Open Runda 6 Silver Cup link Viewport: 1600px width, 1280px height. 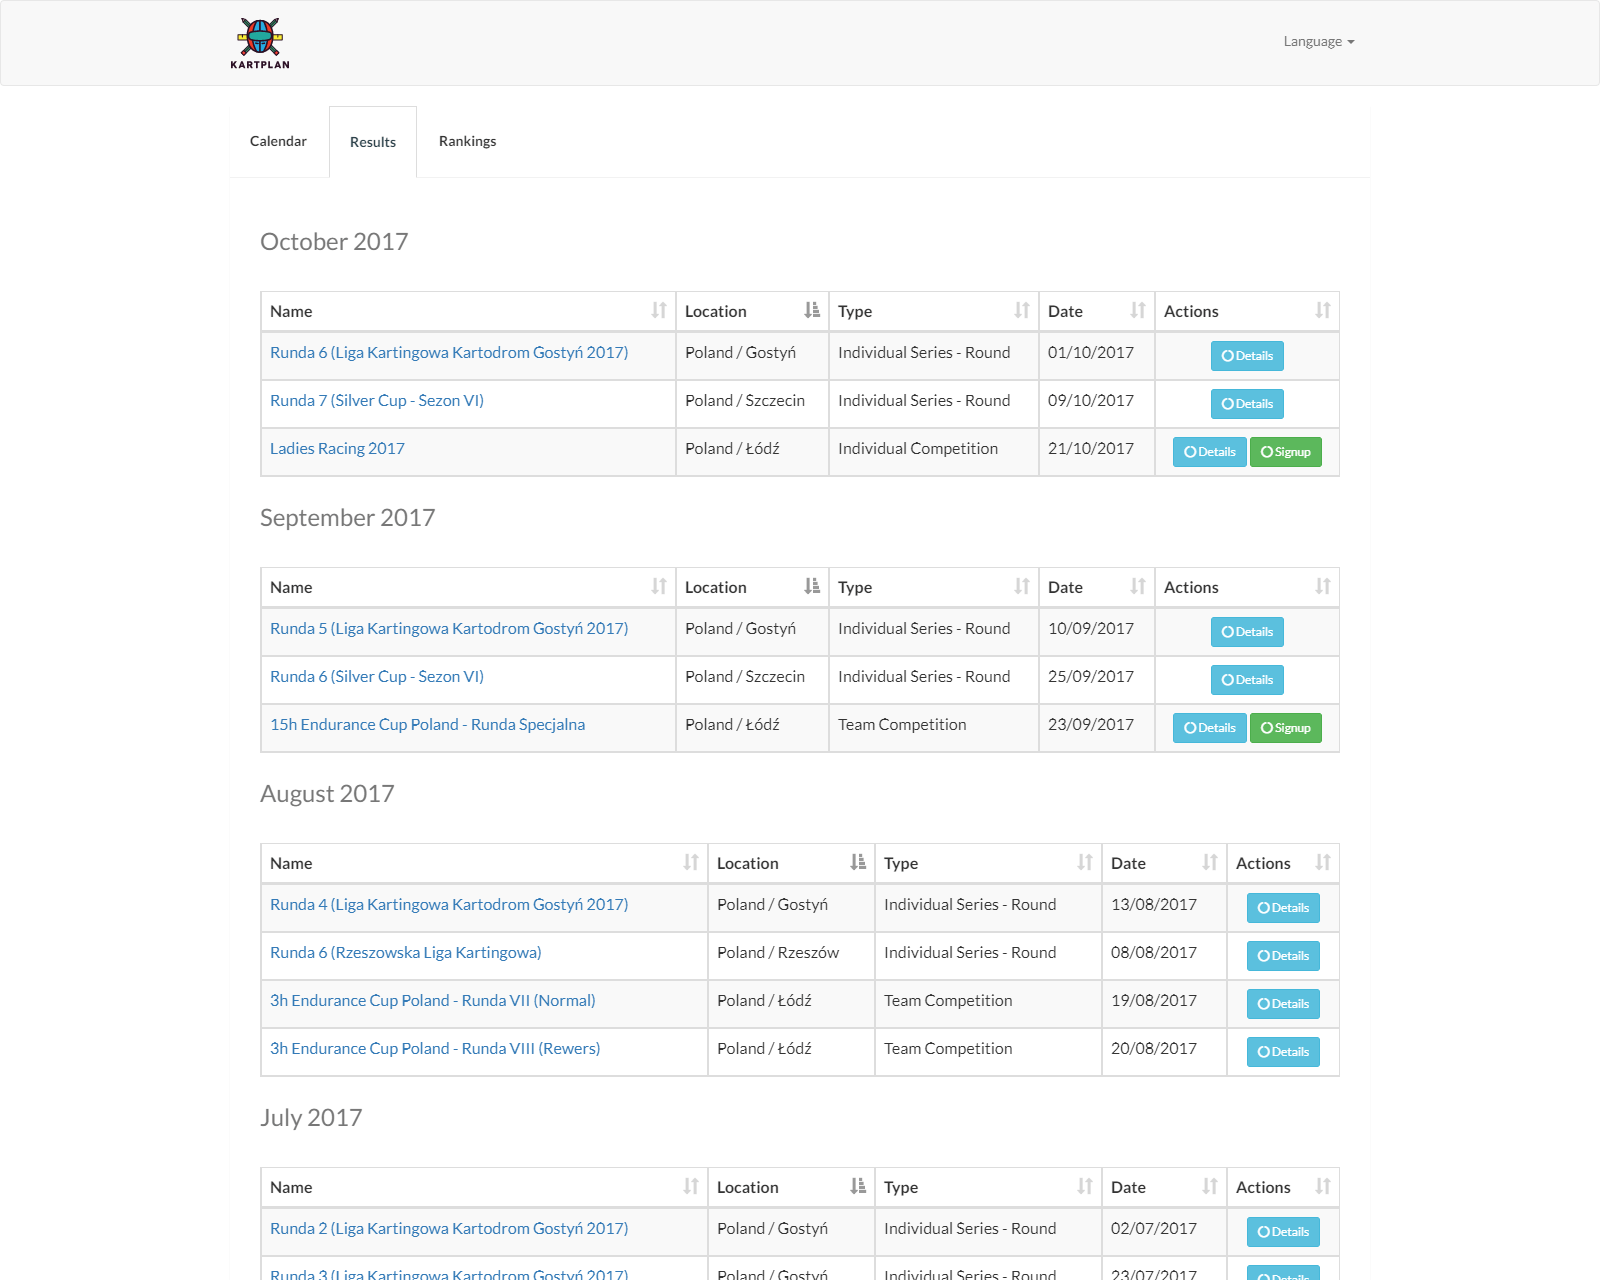(x=377, y=677)
